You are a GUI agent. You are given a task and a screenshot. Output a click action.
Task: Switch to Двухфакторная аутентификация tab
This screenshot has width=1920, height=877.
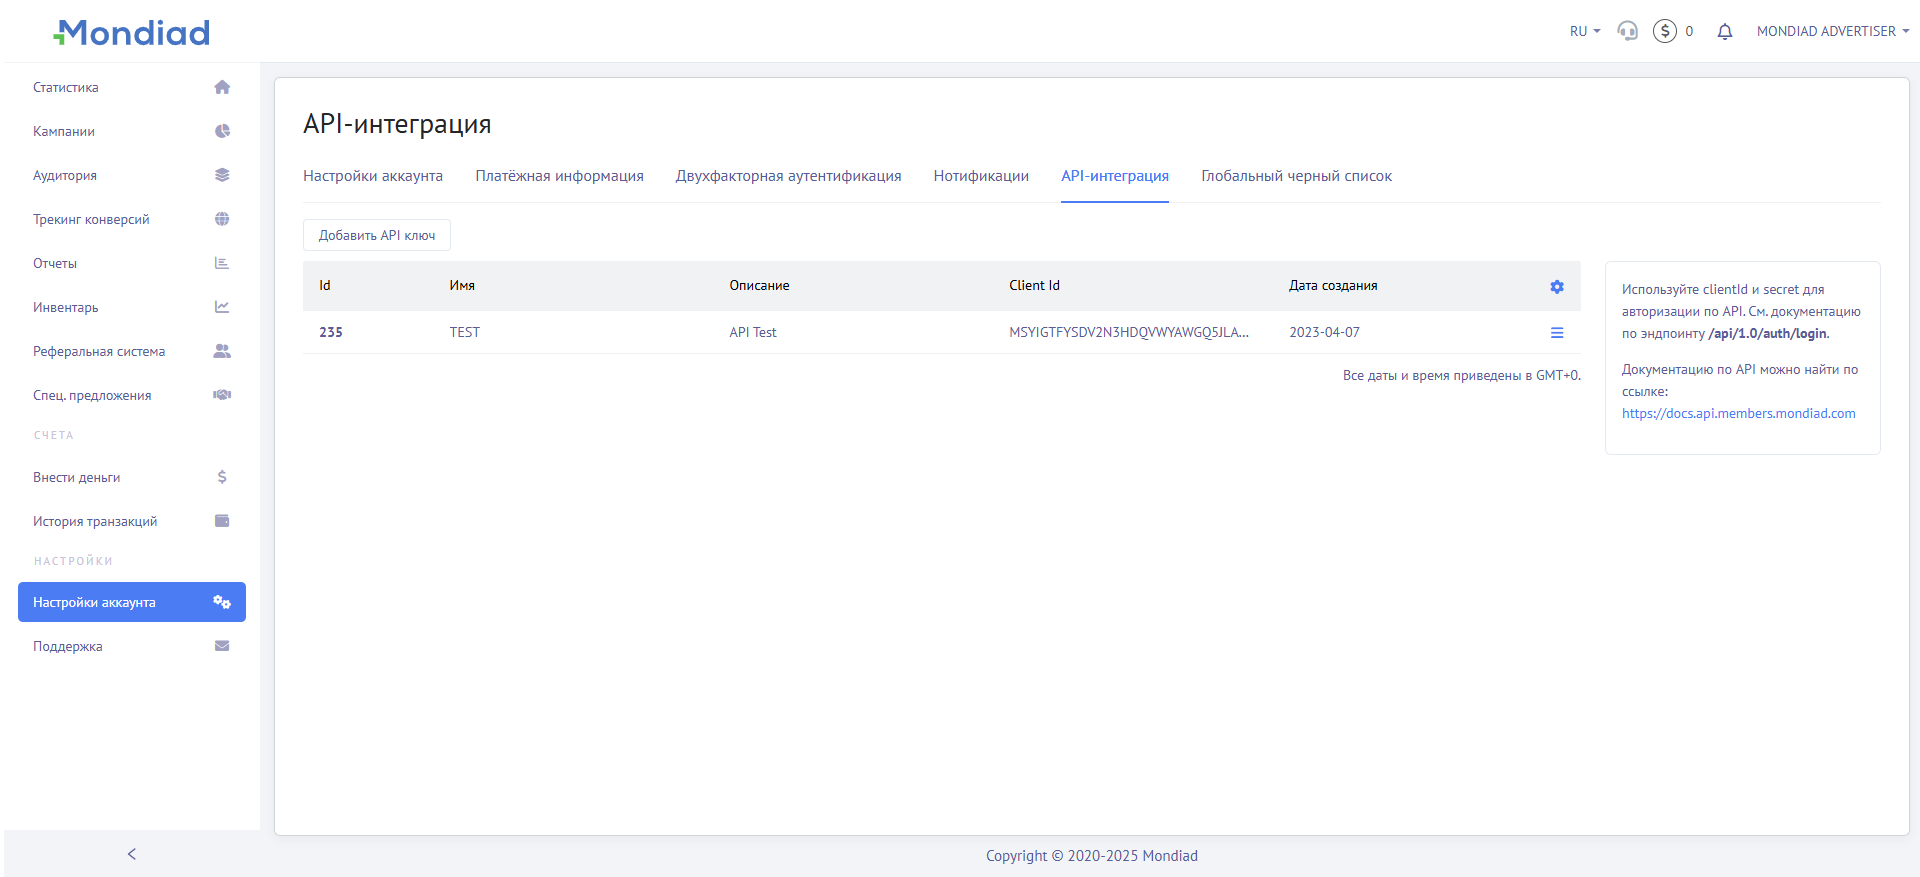788,176
